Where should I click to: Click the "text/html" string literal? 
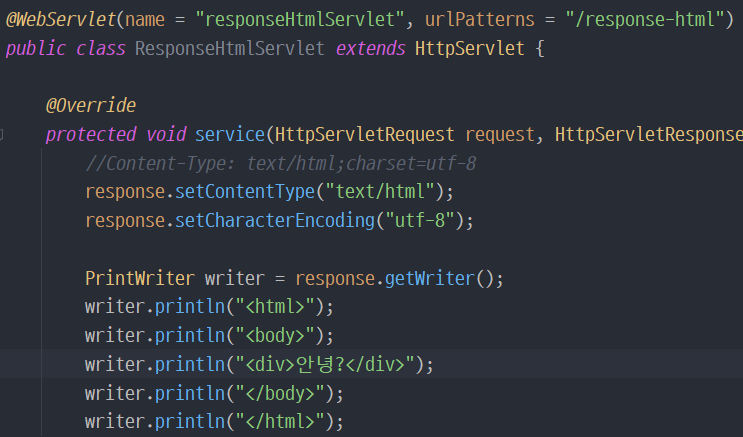(x=381, y=192)
